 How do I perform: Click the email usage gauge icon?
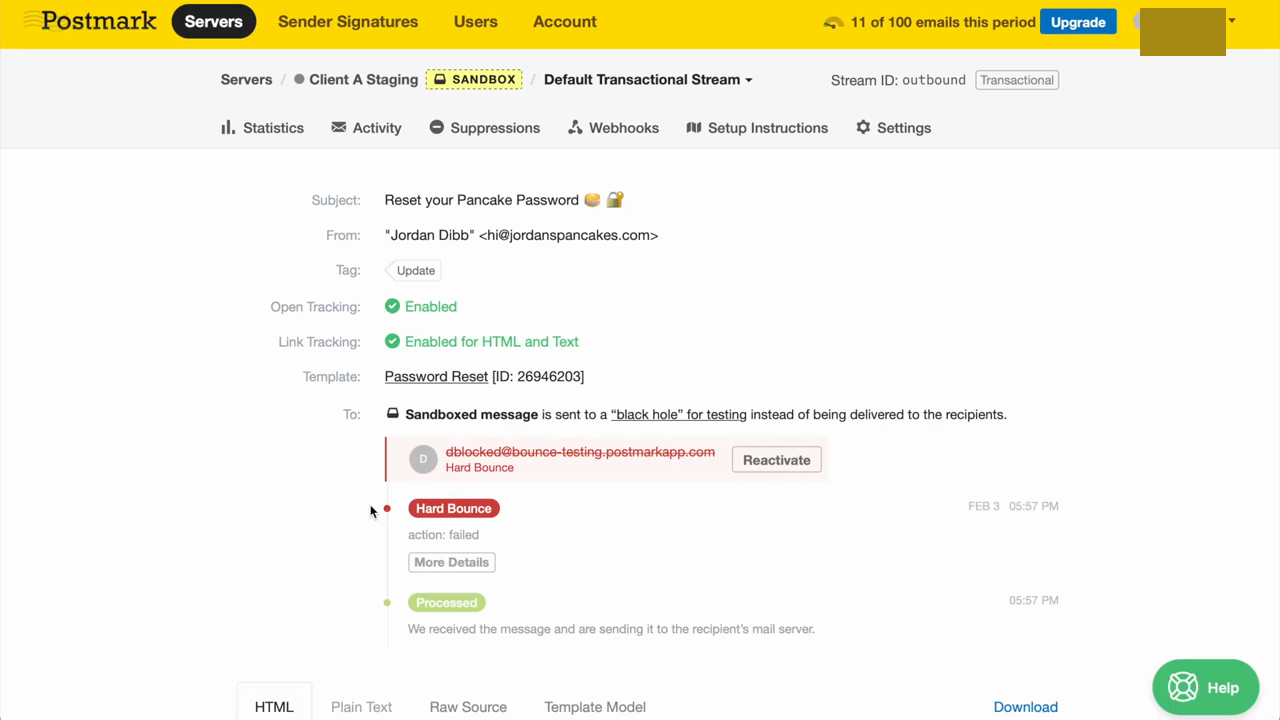833,22
